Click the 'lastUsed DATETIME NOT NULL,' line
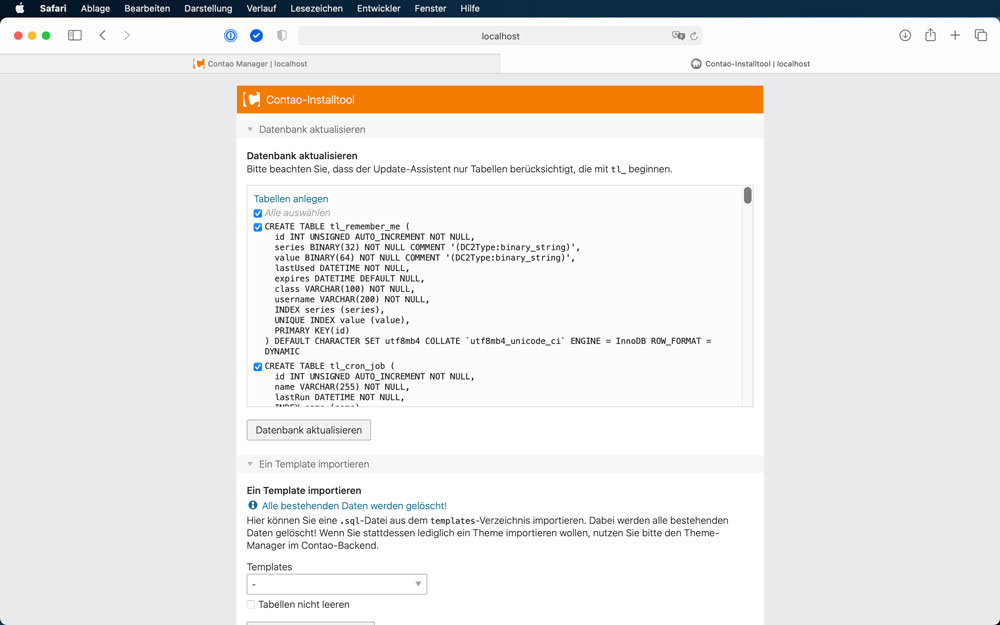Viewport: 1000px width, 625px height. (342, 268)
